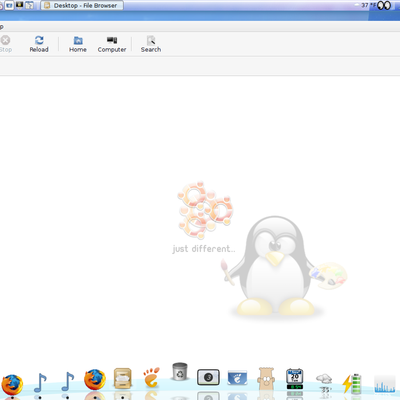Viewport: 400px width, 400px height.
Task: Launch the screenshot camera dock icon
Action: click(x=208, y=377)
